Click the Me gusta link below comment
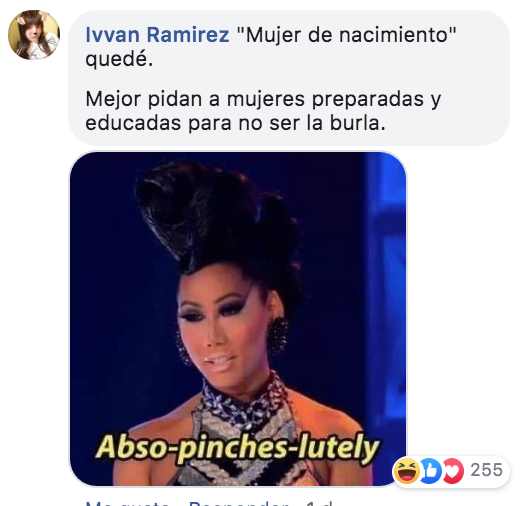 click(x=127, y=503)
